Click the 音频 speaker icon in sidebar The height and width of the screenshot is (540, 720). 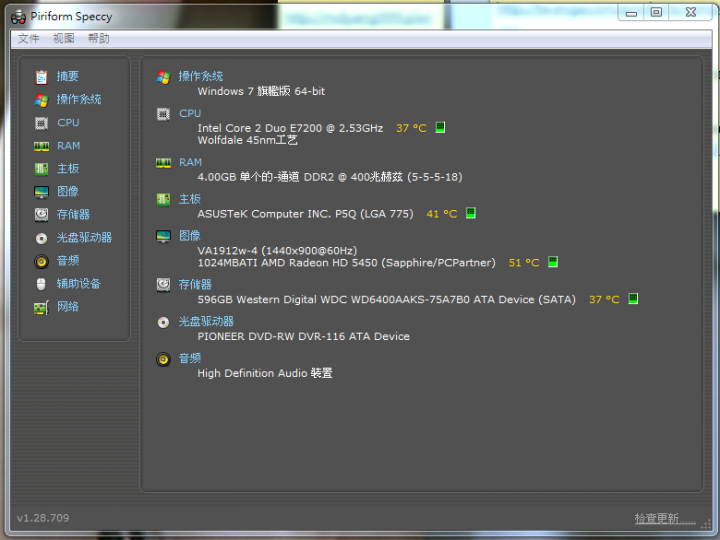tap(41, 261)
